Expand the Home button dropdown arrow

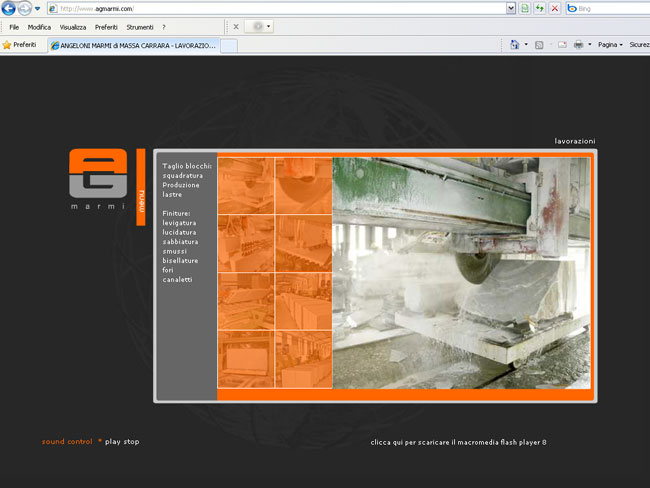tap(526, 44)
